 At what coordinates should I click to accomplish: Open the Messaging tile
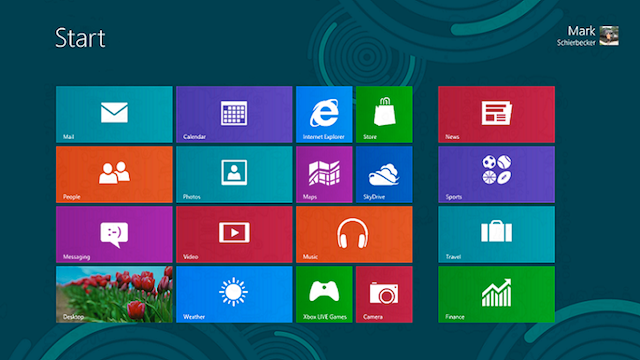[x=114, y=234]
